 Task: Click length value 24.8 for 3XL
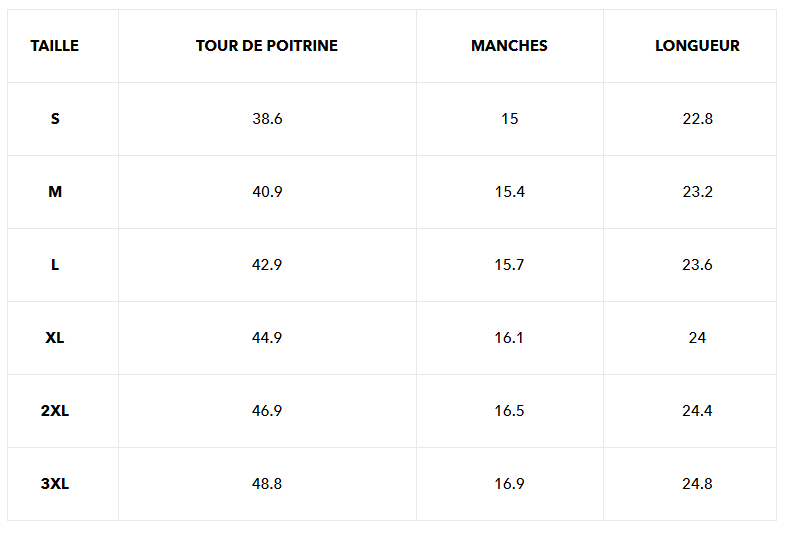click(697, 484)
